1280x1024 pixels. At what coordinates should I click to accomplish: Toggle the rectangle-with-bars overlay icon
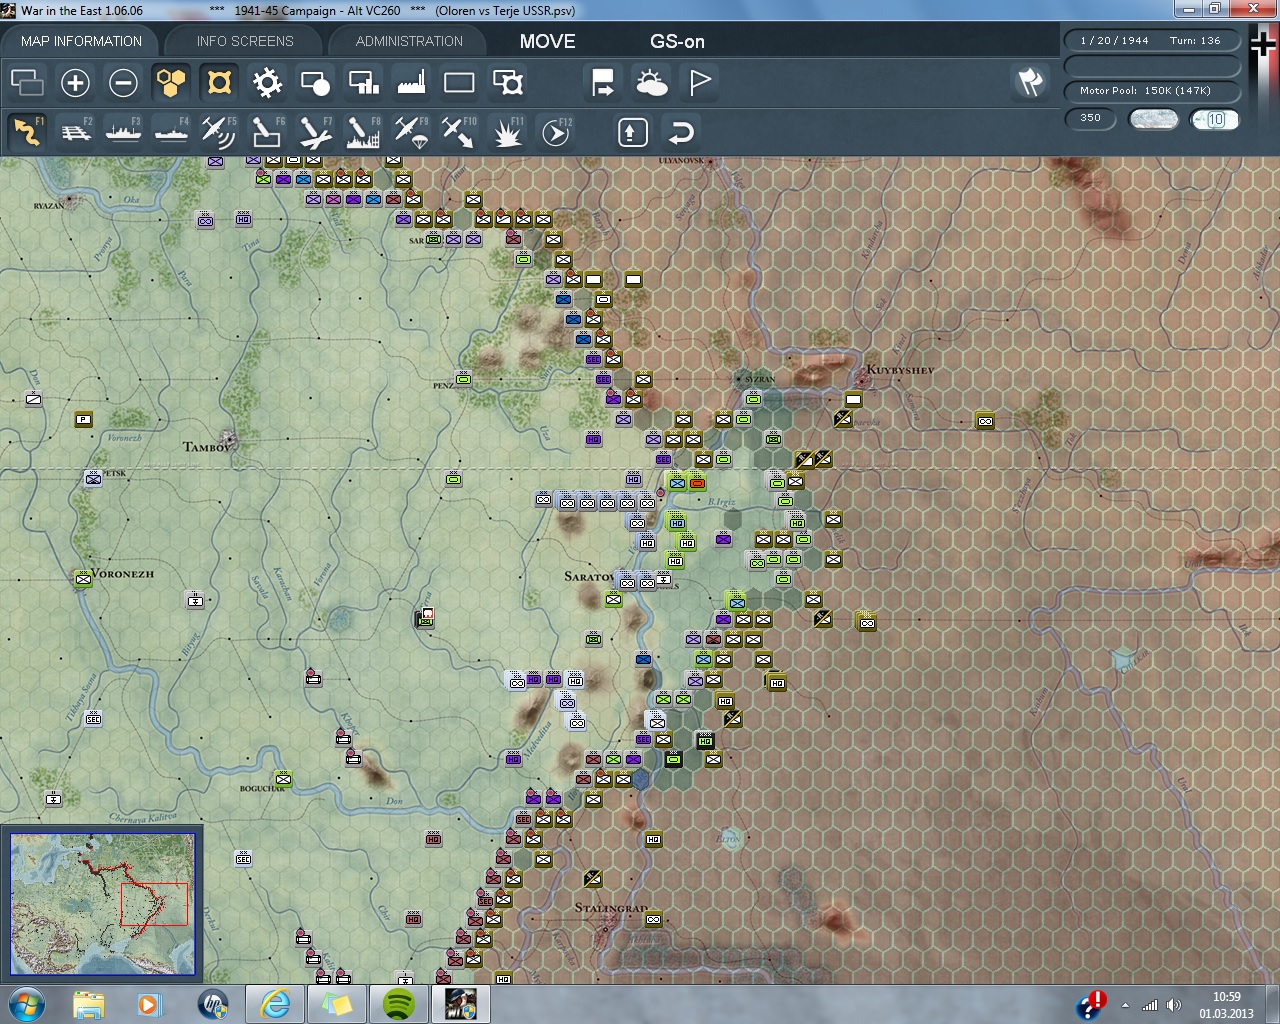point(363,82)
